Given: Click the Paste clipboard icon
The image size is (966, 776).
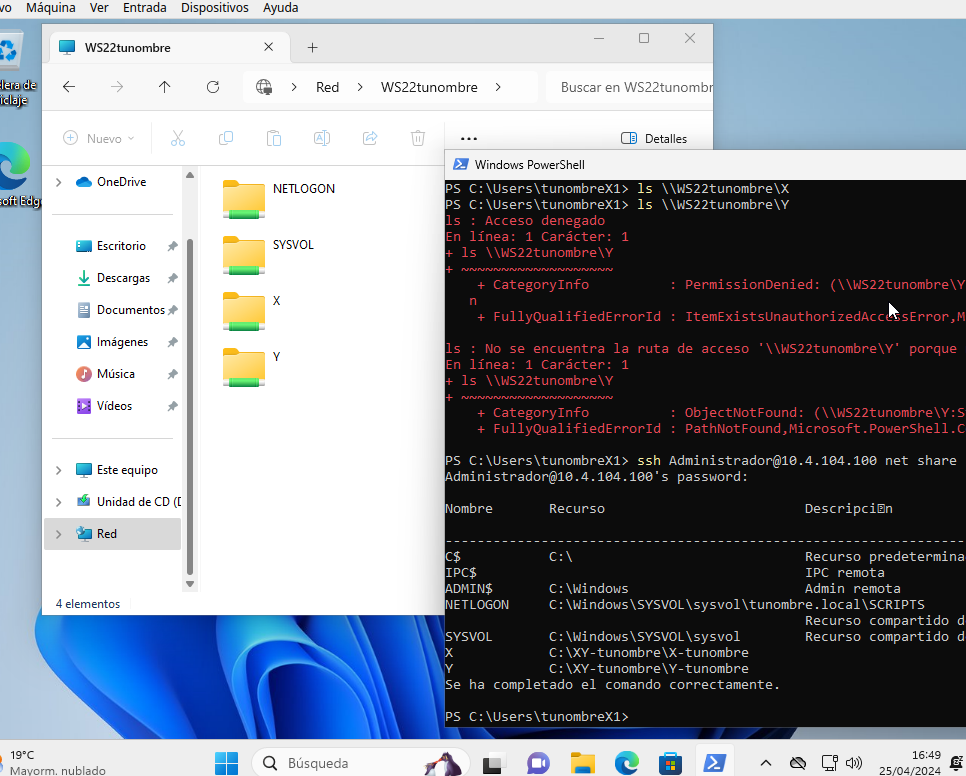Looking at the screenshot, I should [x=273, y=139].
